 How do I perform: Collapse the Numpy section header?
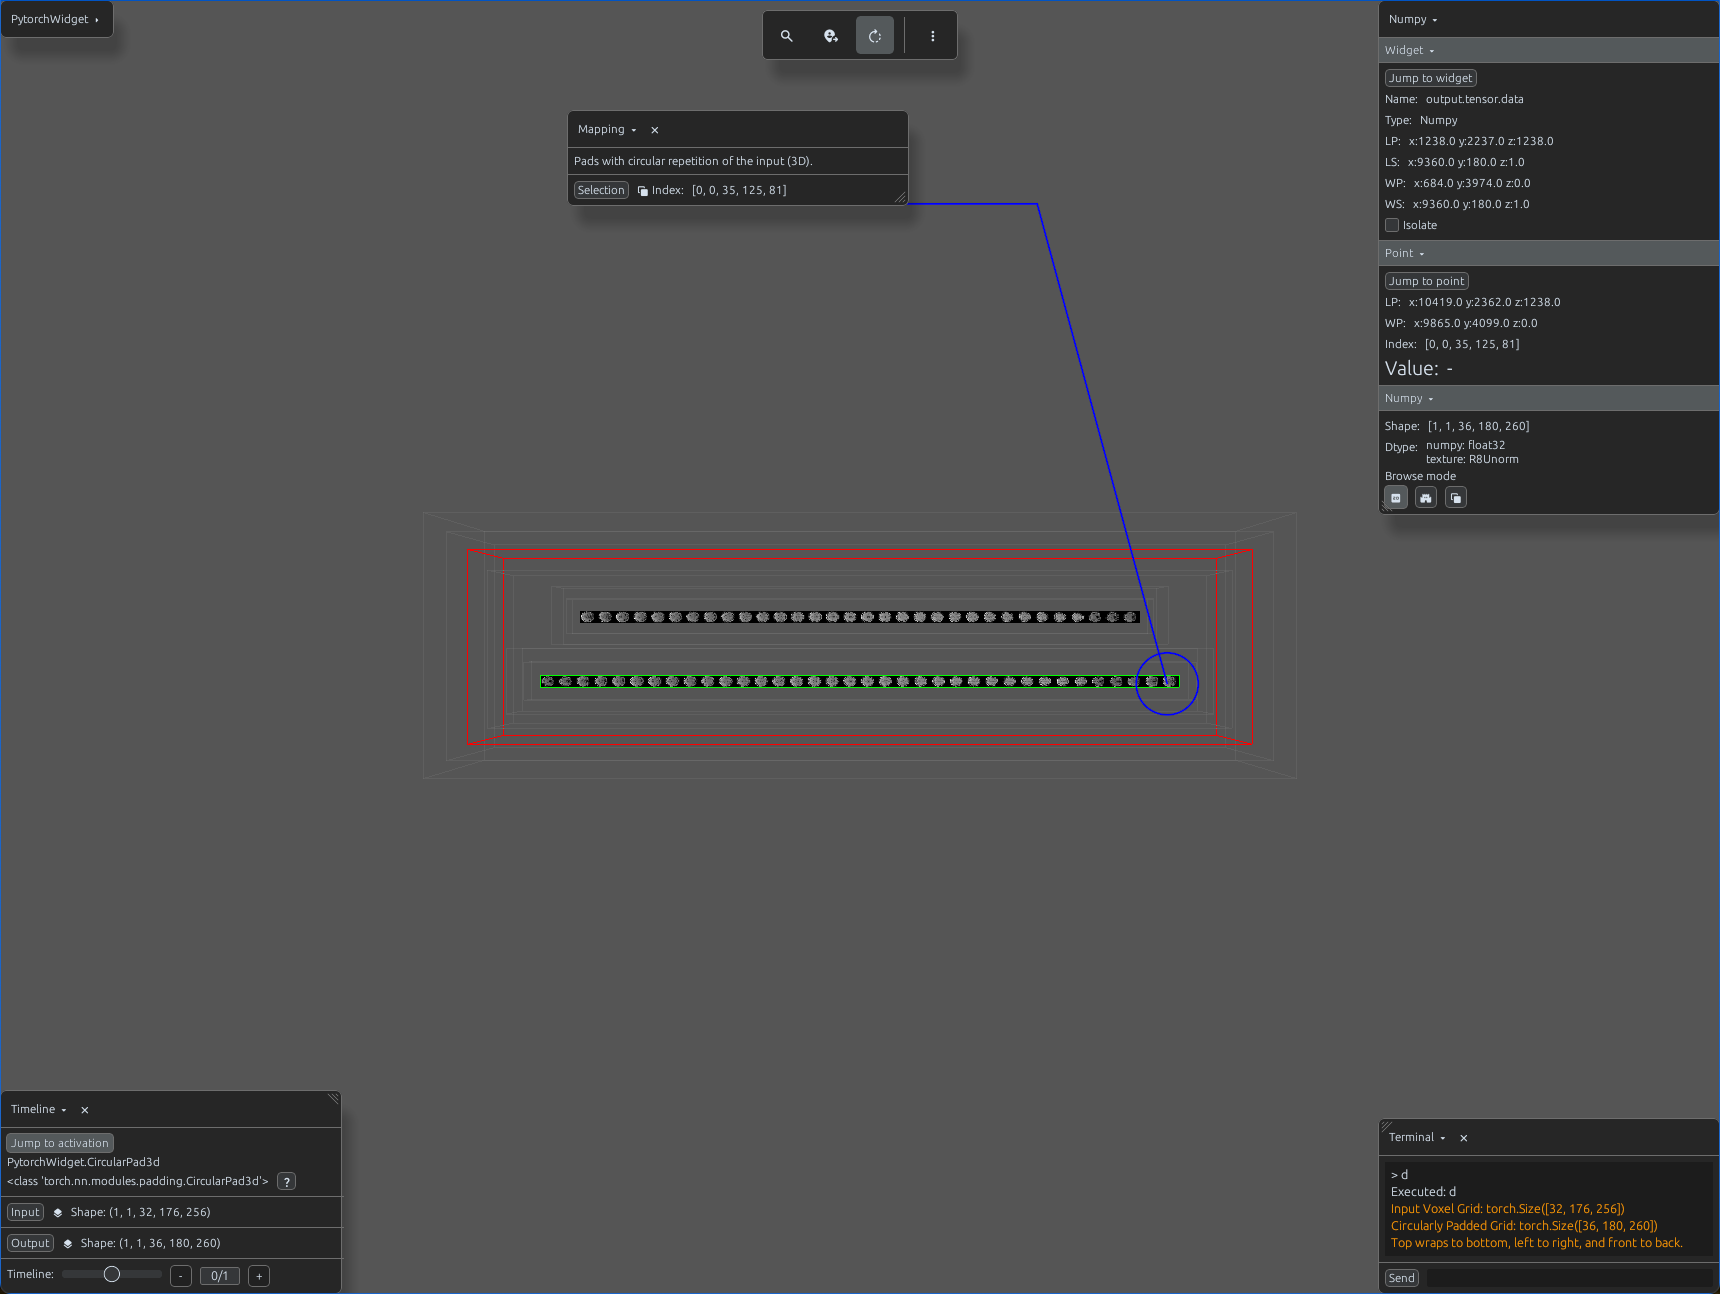(x=1548, y=398)
